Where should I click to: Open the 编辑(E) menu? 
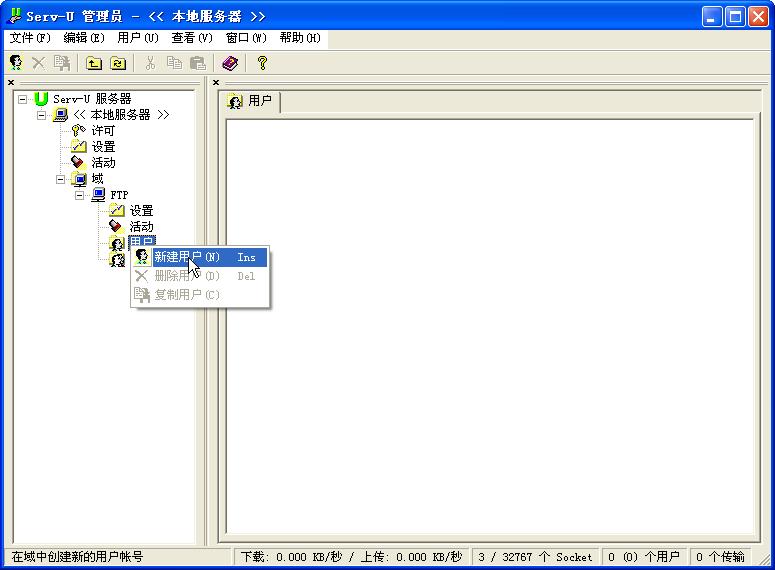pyautogui.click(x=84, y=38)
